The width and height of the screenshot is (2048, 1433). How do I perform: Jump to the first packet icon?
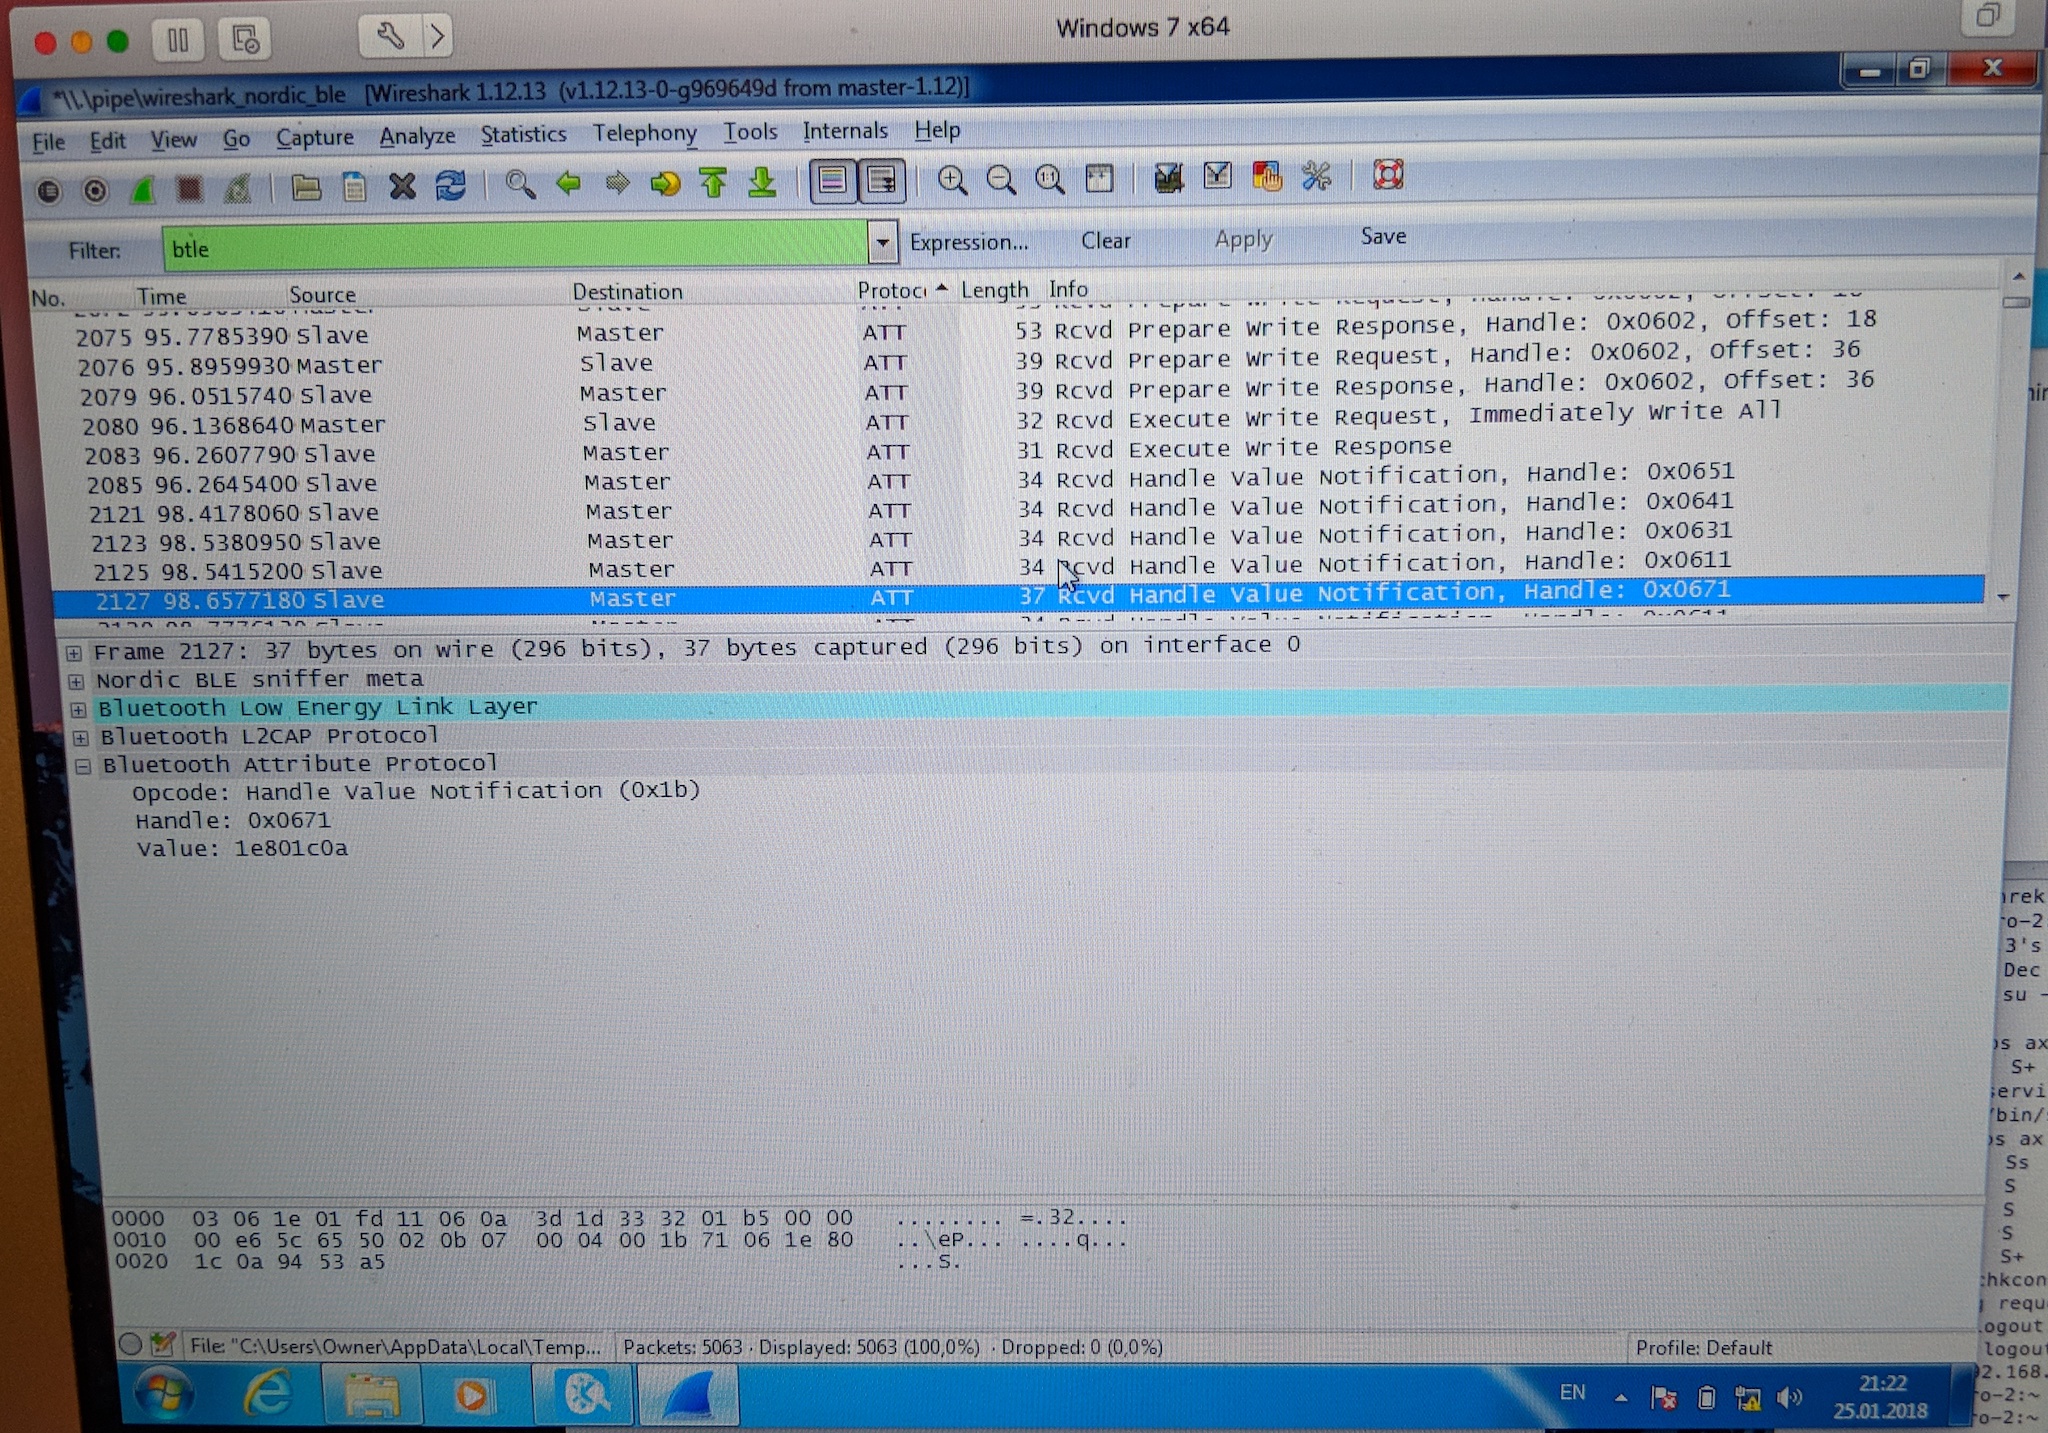pos(713,182)
